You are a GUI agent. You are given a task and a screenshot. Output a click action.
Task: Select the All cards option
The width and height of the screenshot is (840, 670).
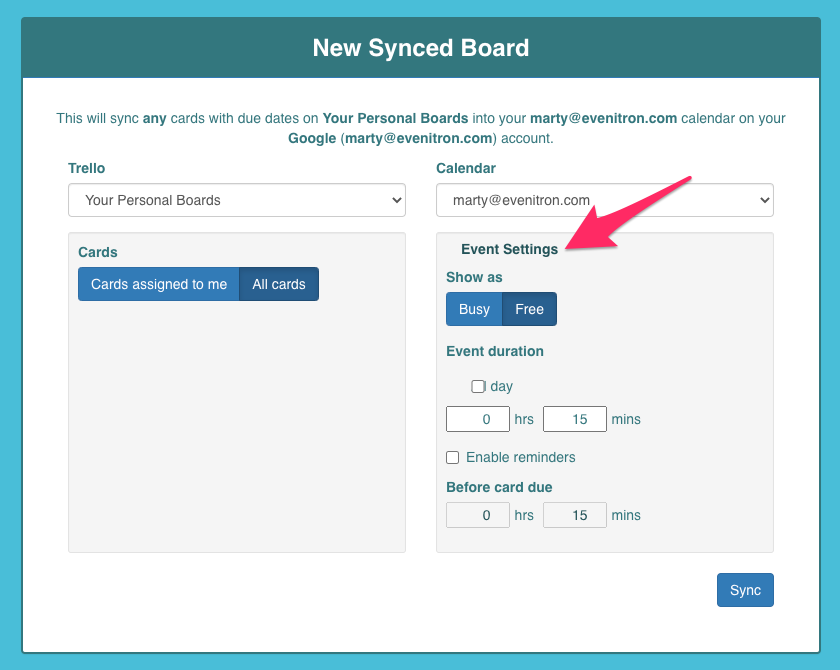(279, 284)
